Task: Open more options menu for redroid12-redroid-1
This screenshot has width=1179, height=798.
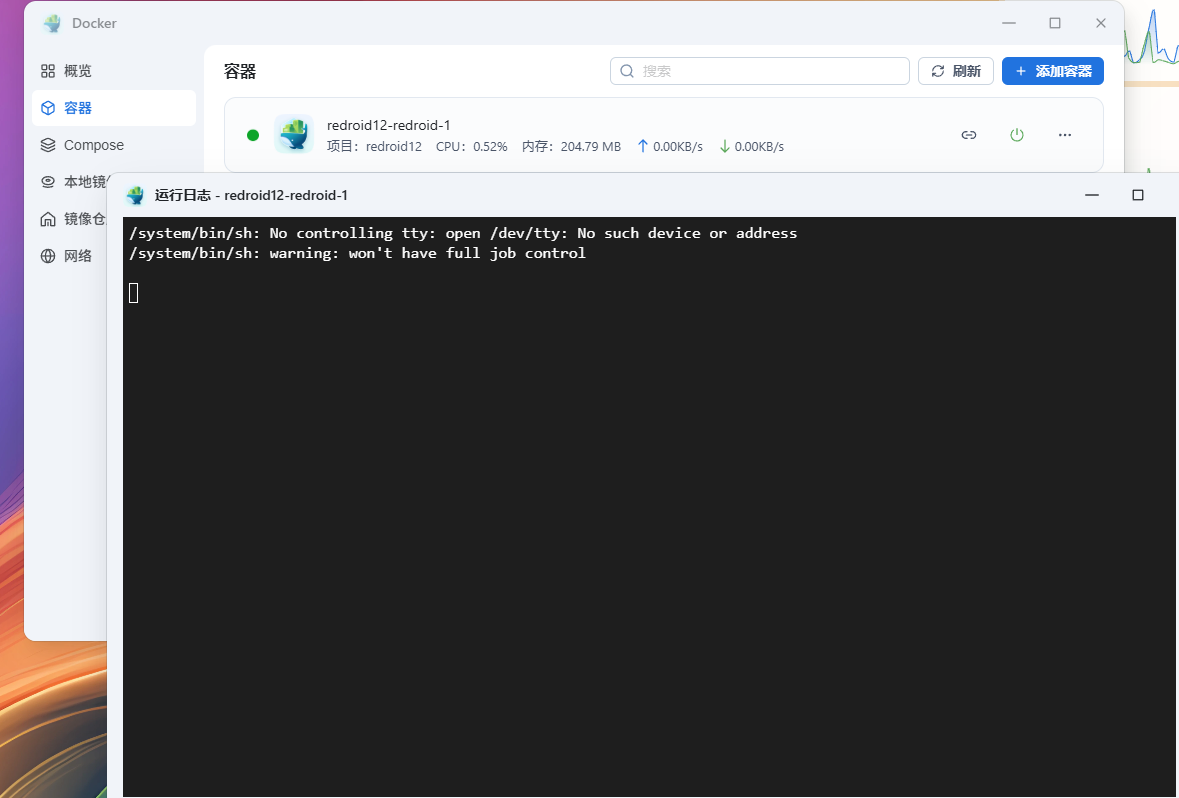Action: coord(1065,135)
